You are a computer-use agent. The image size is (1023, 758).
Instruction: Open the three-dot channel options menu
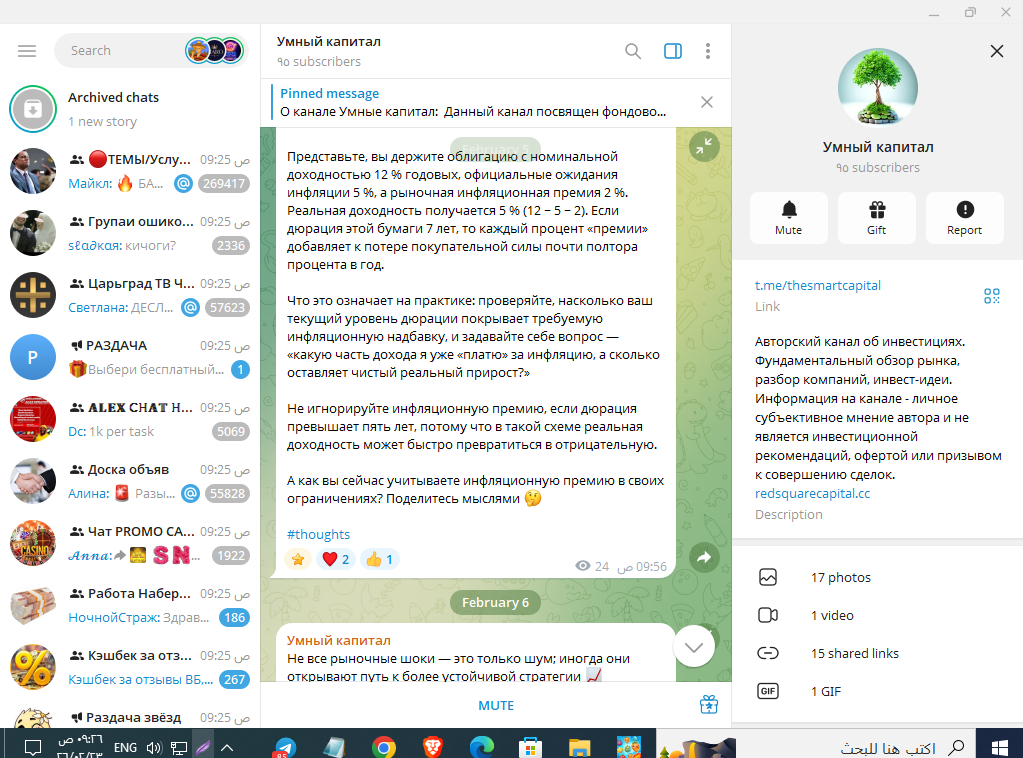pos(708,51)
